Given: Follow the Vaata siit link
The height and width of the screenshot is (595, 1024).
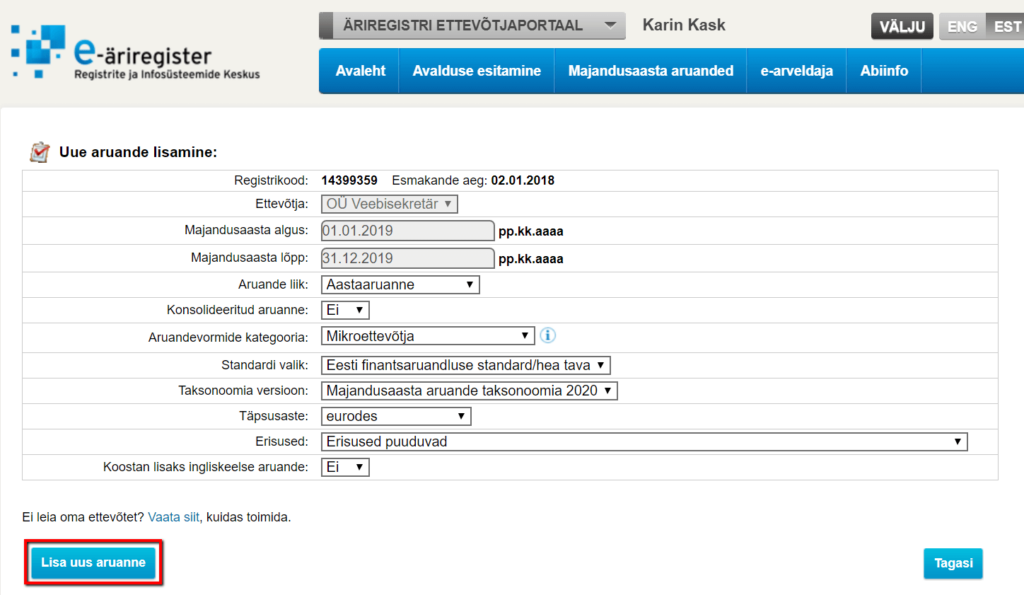Looking at the screenshot, I should 174,517.
